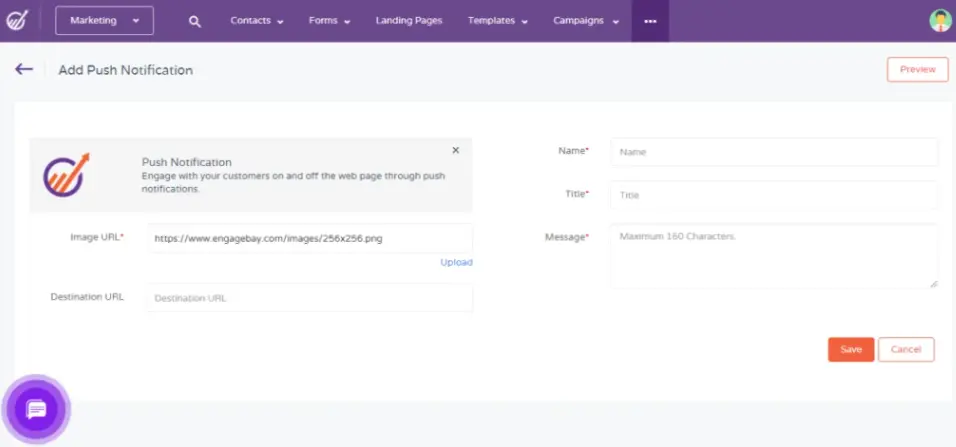956x447 pixels.
Task: Click the Push Notification banner logo image
Action: tap(67, 174)
